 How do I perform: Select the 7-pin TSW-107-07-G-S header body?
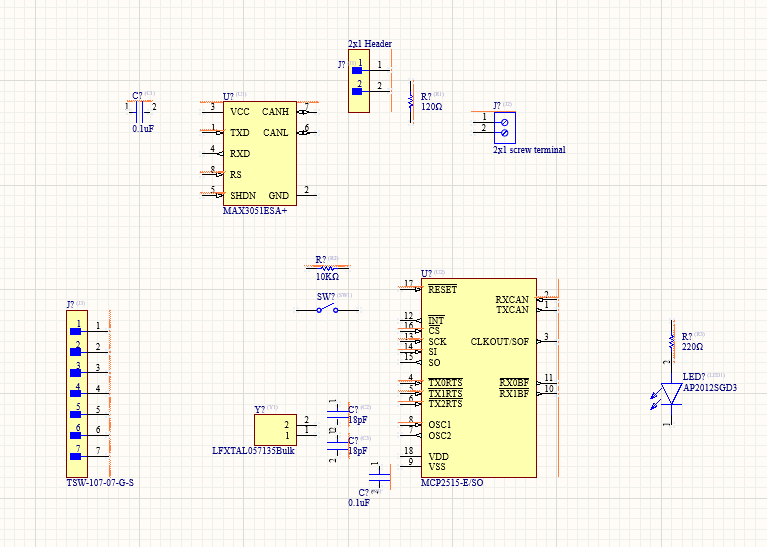(x=77, y=393)
